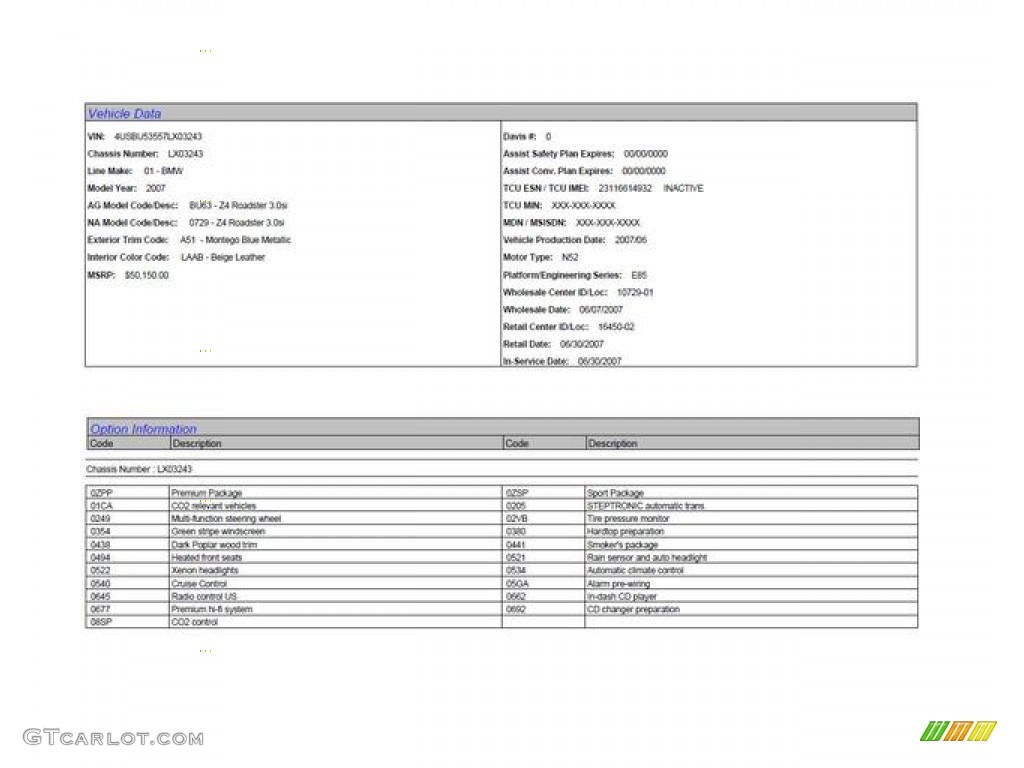Screen dimensions: 1024x768
Task: Select "LAAB - Beige Leather" interior color value
Action: pos(223,257)
